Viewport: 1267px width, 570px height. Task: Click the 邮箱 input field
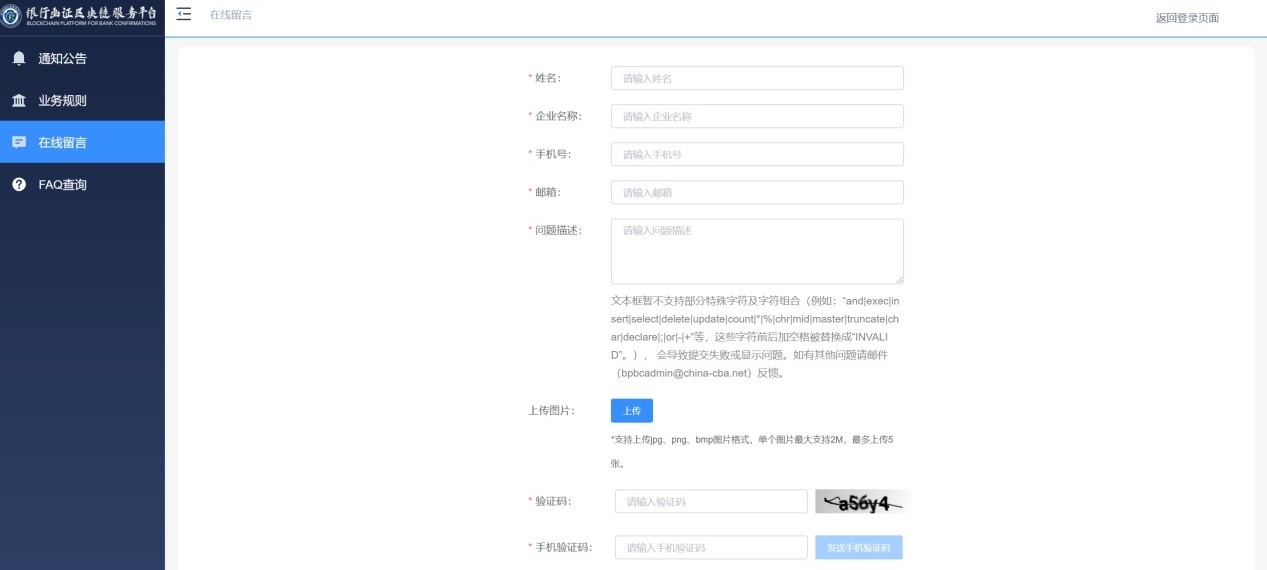tap(757, 192)
